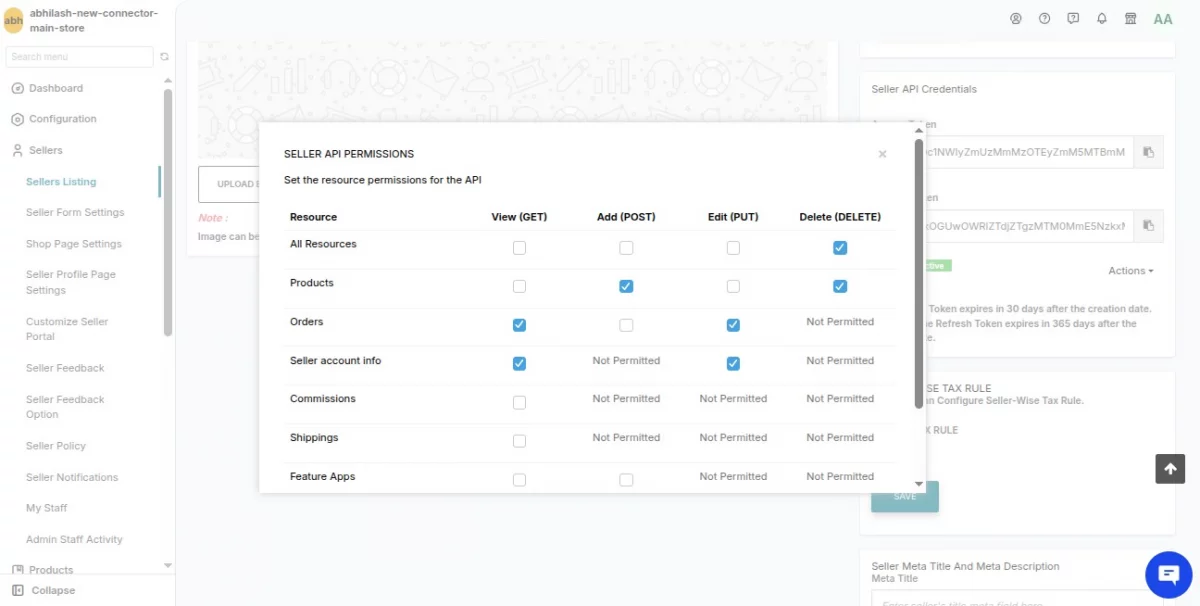Click the Sellers person icon in the sidebar
Screen dimensions: 1200x606
pyautogui.click(x=17, y=150)
